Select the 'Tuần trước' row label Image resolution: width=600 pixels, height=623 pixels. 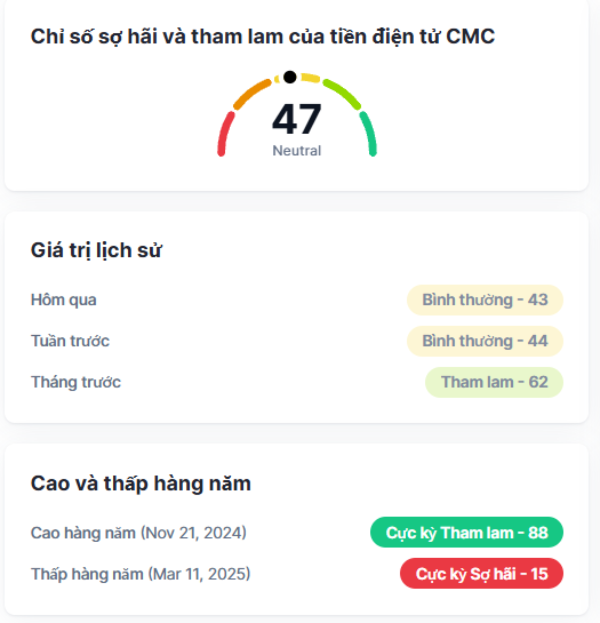[x=70, y=341]
